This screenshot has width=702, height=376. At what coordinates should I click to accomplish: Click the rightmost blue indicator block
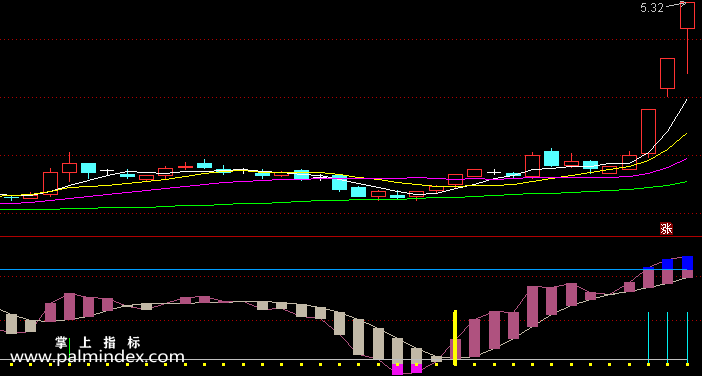(x=688, y=263)
